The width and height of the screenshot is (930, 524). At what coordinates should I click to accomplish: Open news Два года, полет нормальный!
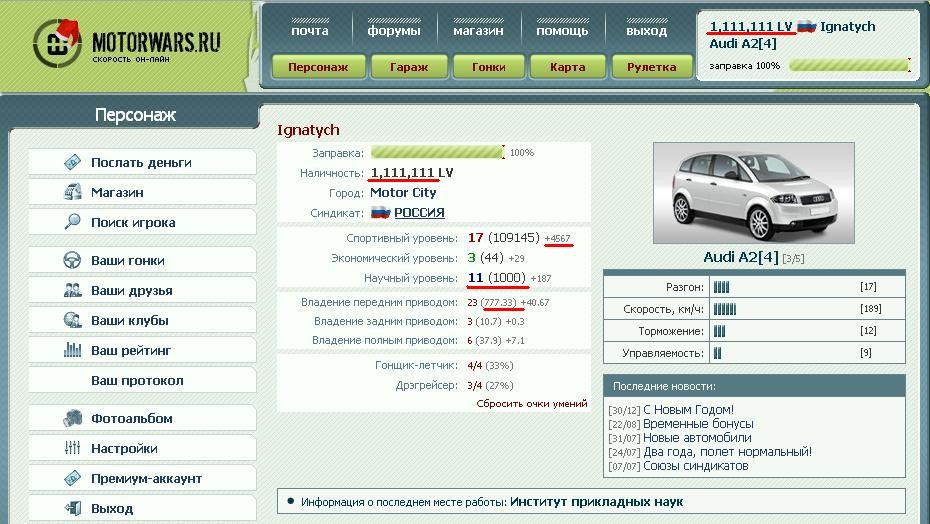click(x=727, y=452)
